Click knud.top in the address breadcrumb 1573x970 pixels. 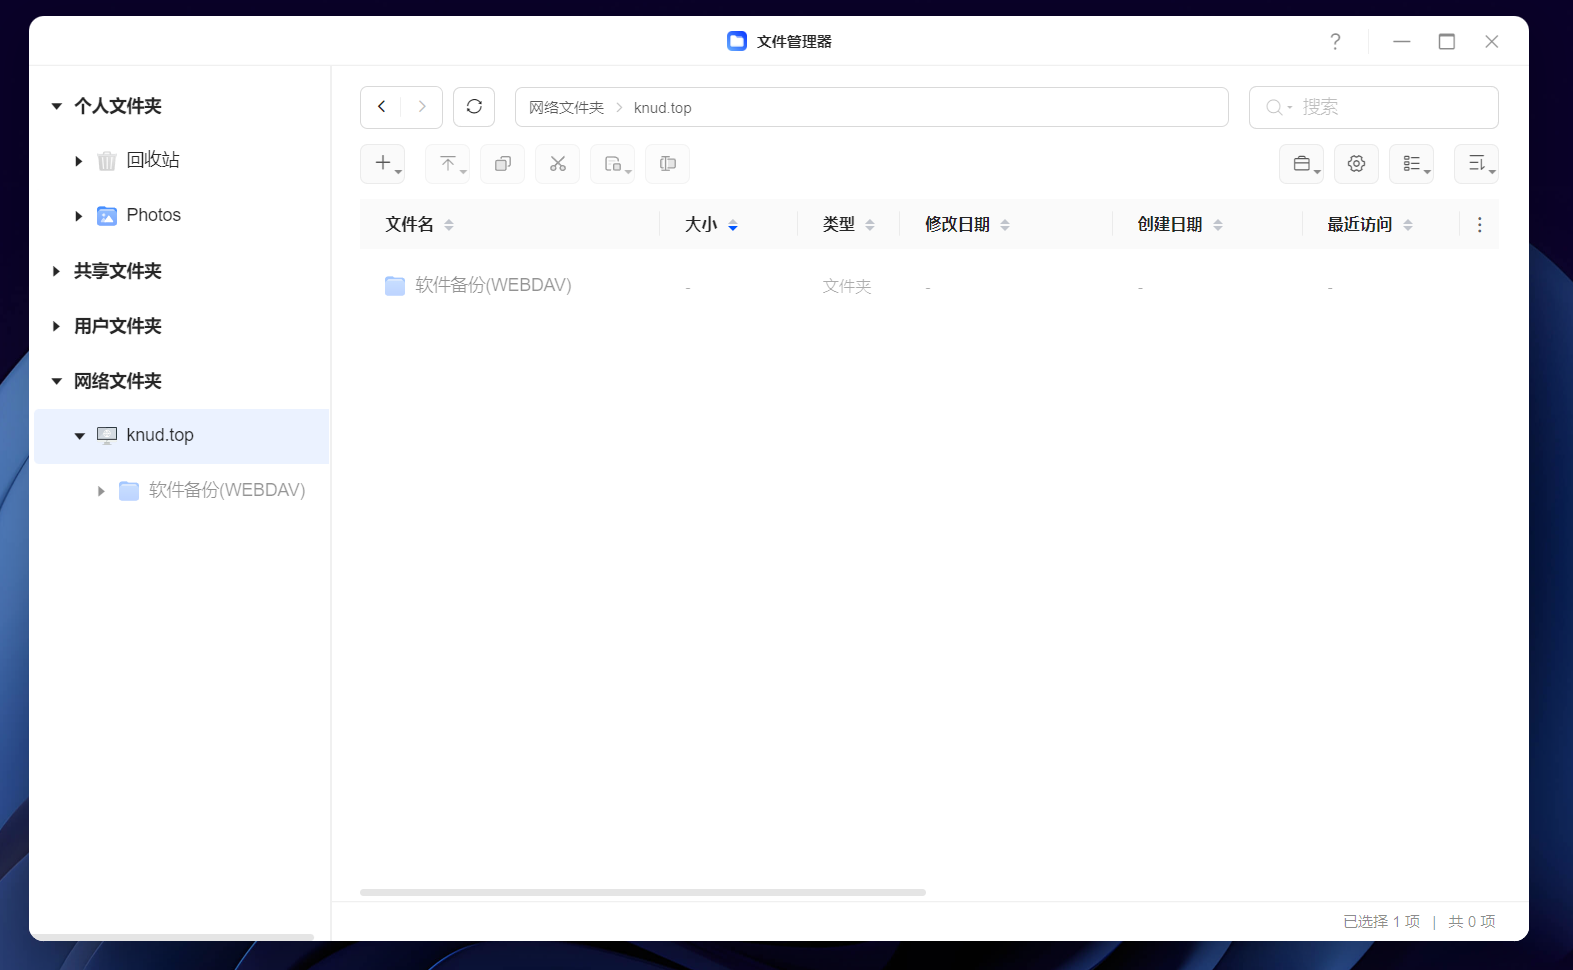(662, 107)
